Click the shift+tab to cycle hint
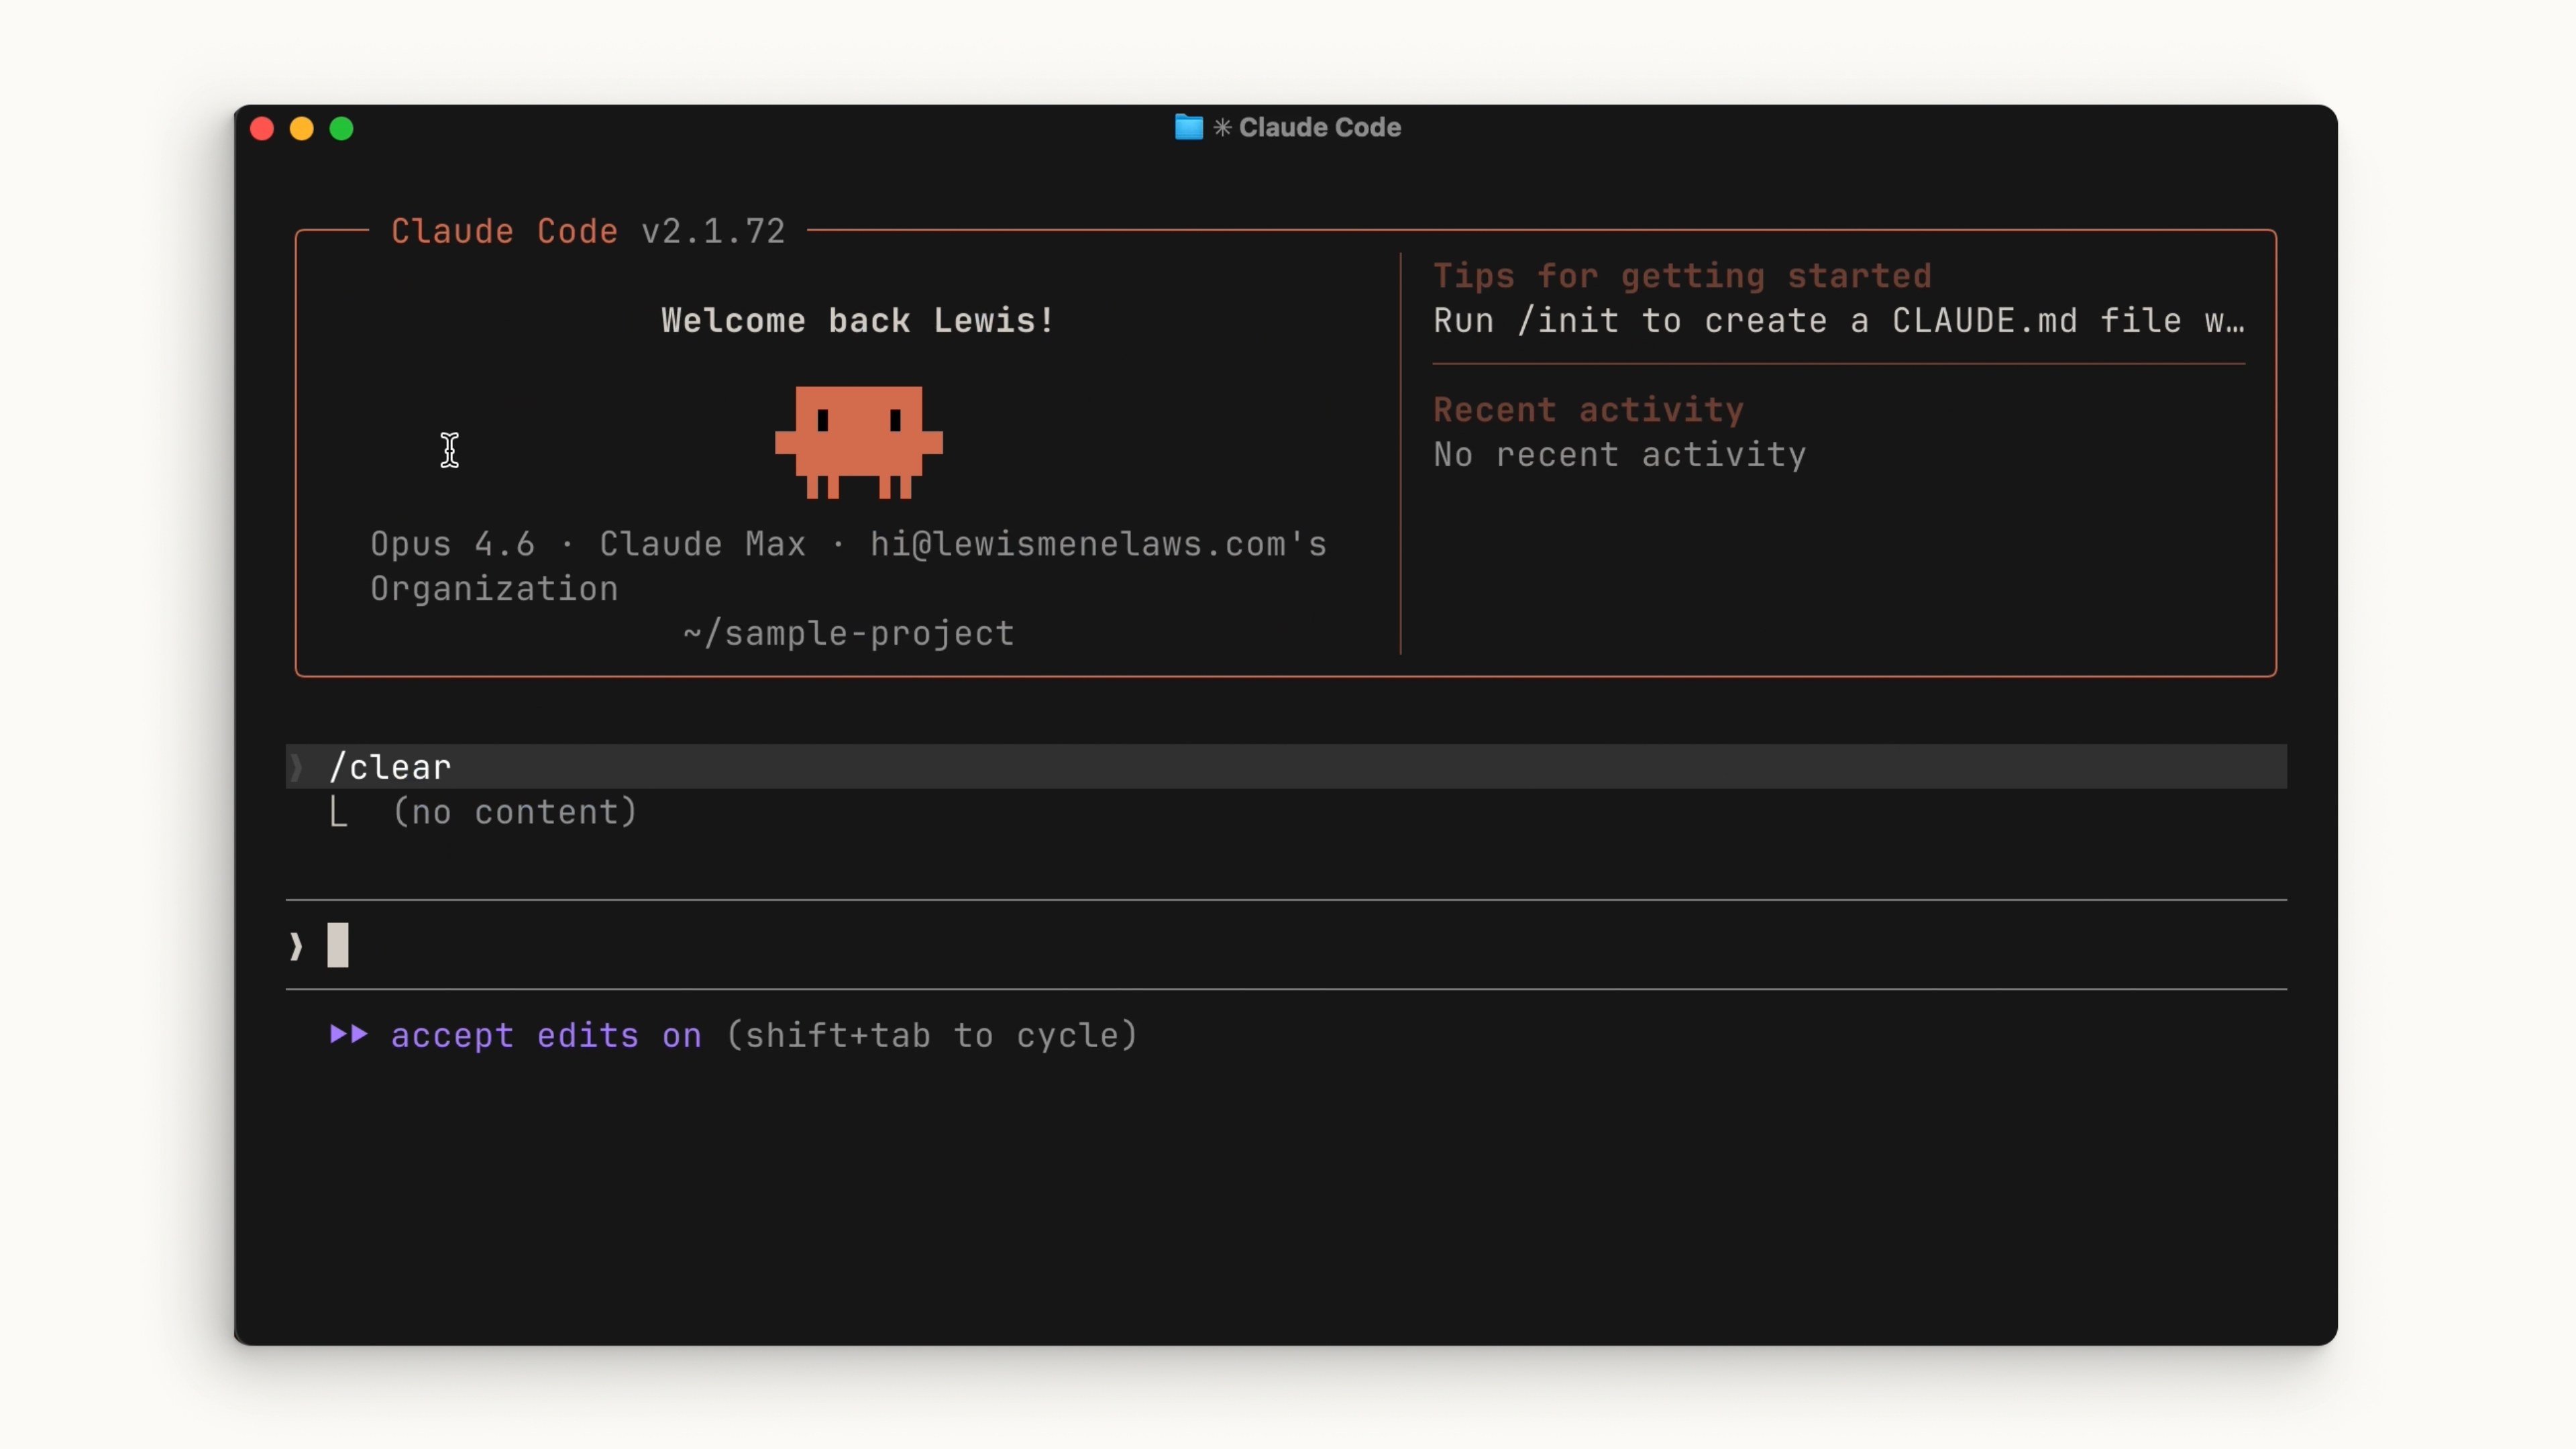 point(931,1035)
